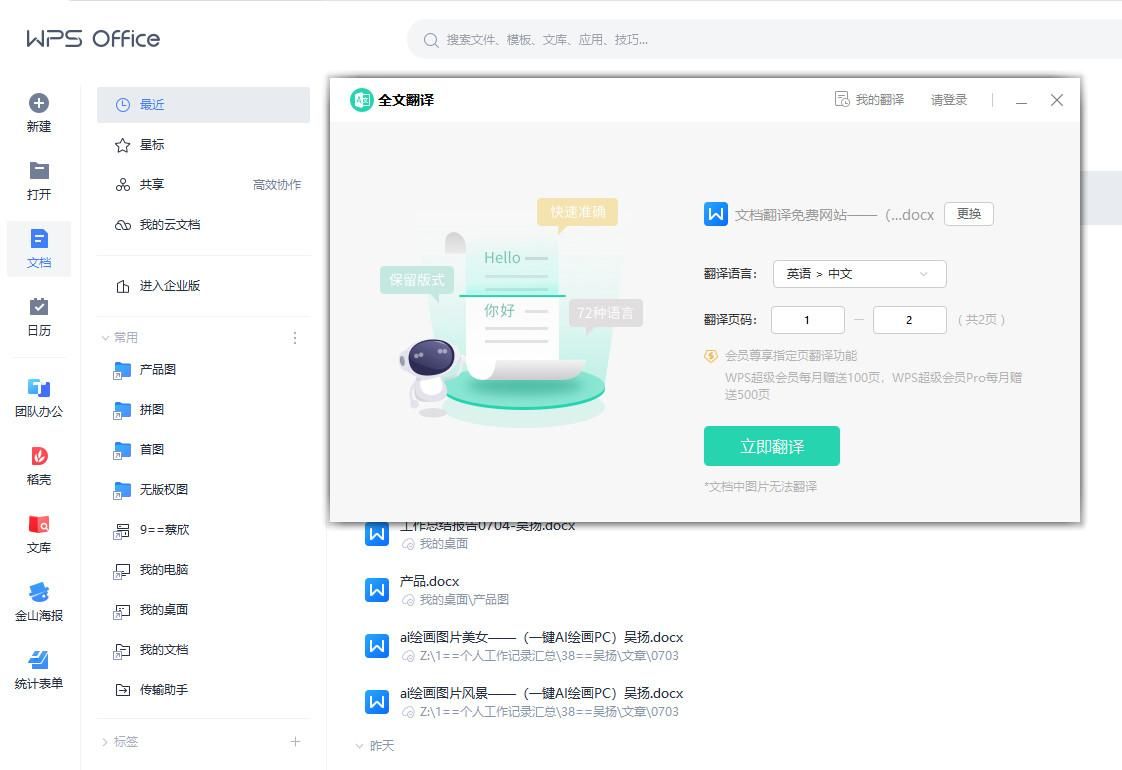
Task: Click the document icon beside 文档翻译免费网站
Action: click(716, 214)
